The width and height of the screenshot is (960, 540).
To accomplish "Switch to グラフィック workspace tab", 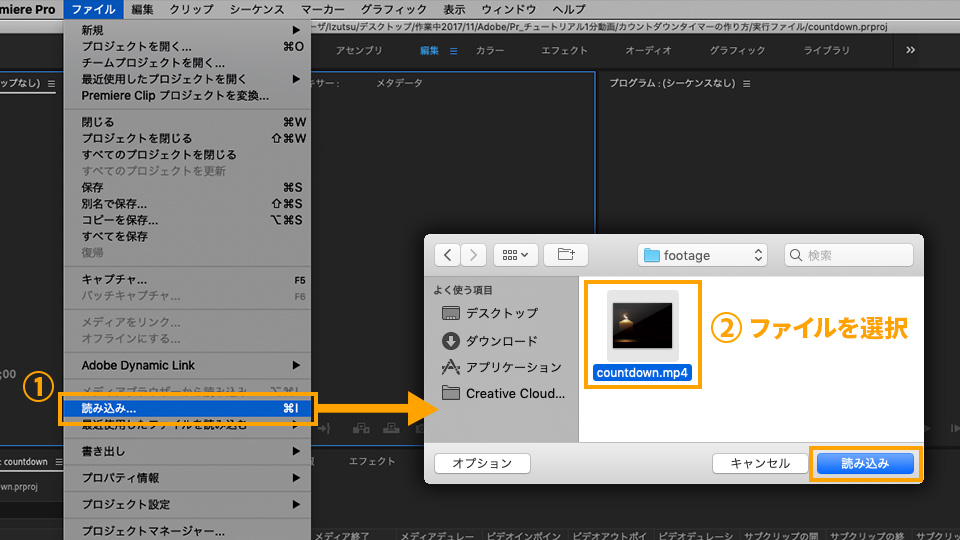I will [737, 50].
